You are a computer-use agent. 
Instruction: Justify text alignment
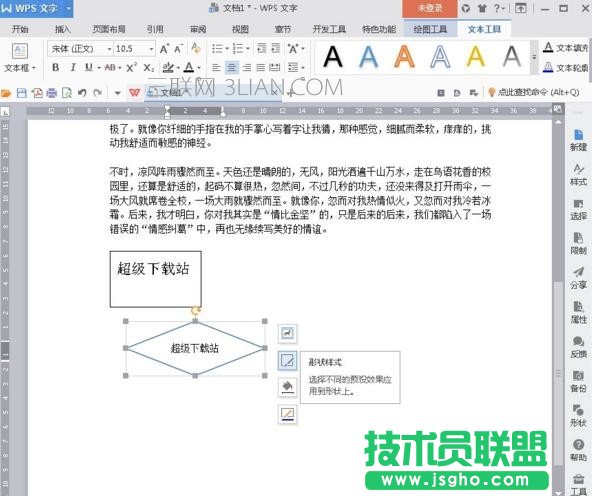point(261,68)
